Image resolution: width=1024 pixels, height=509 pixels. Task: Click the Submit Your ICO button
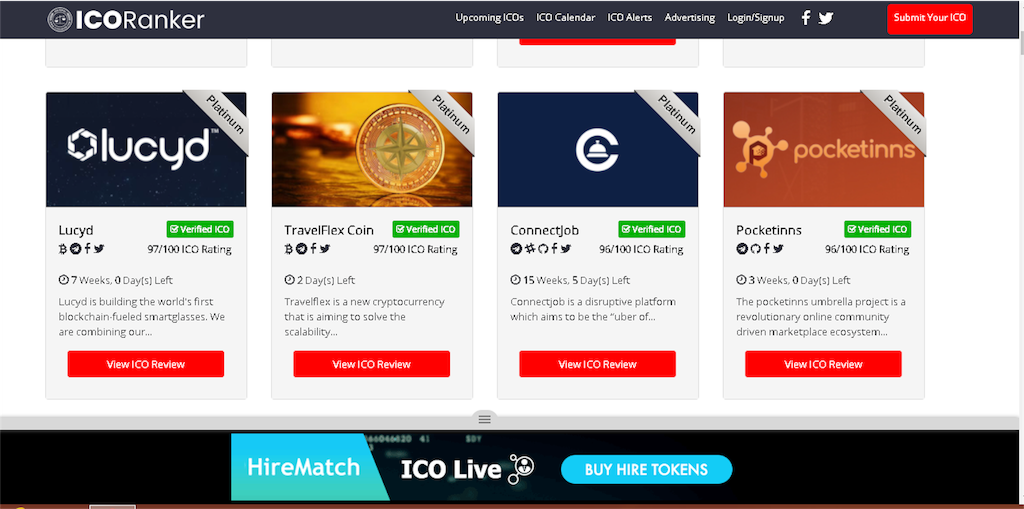tap(929, 18)
